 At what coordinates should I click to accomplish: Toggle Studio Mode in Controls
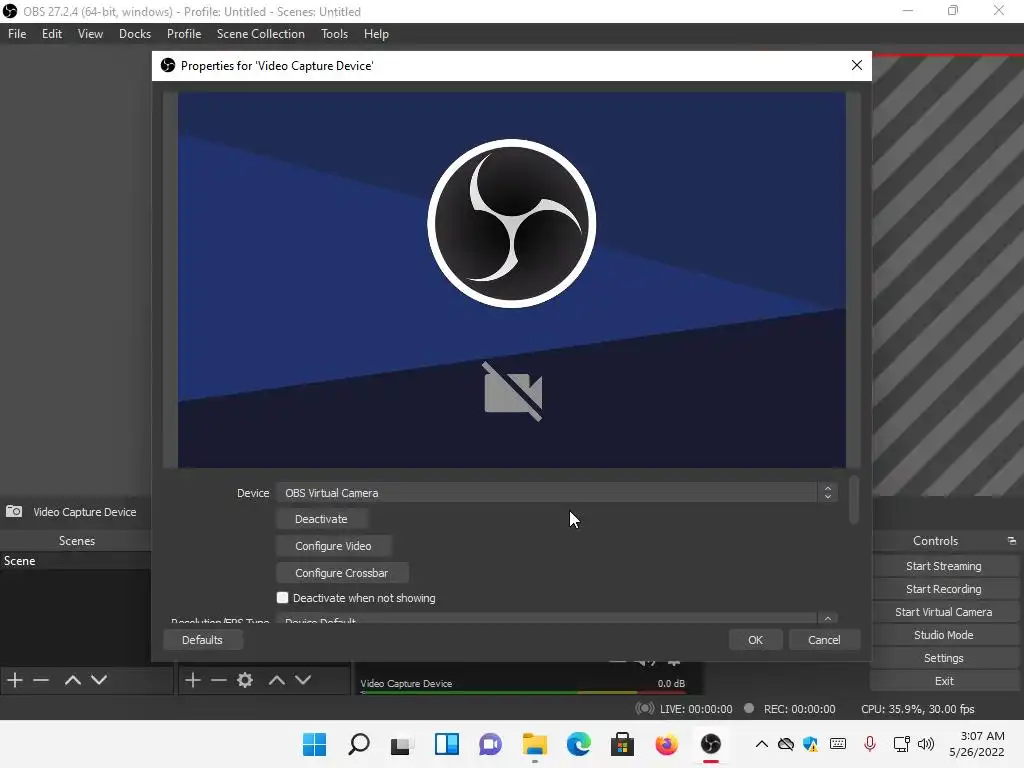[944, 635]
